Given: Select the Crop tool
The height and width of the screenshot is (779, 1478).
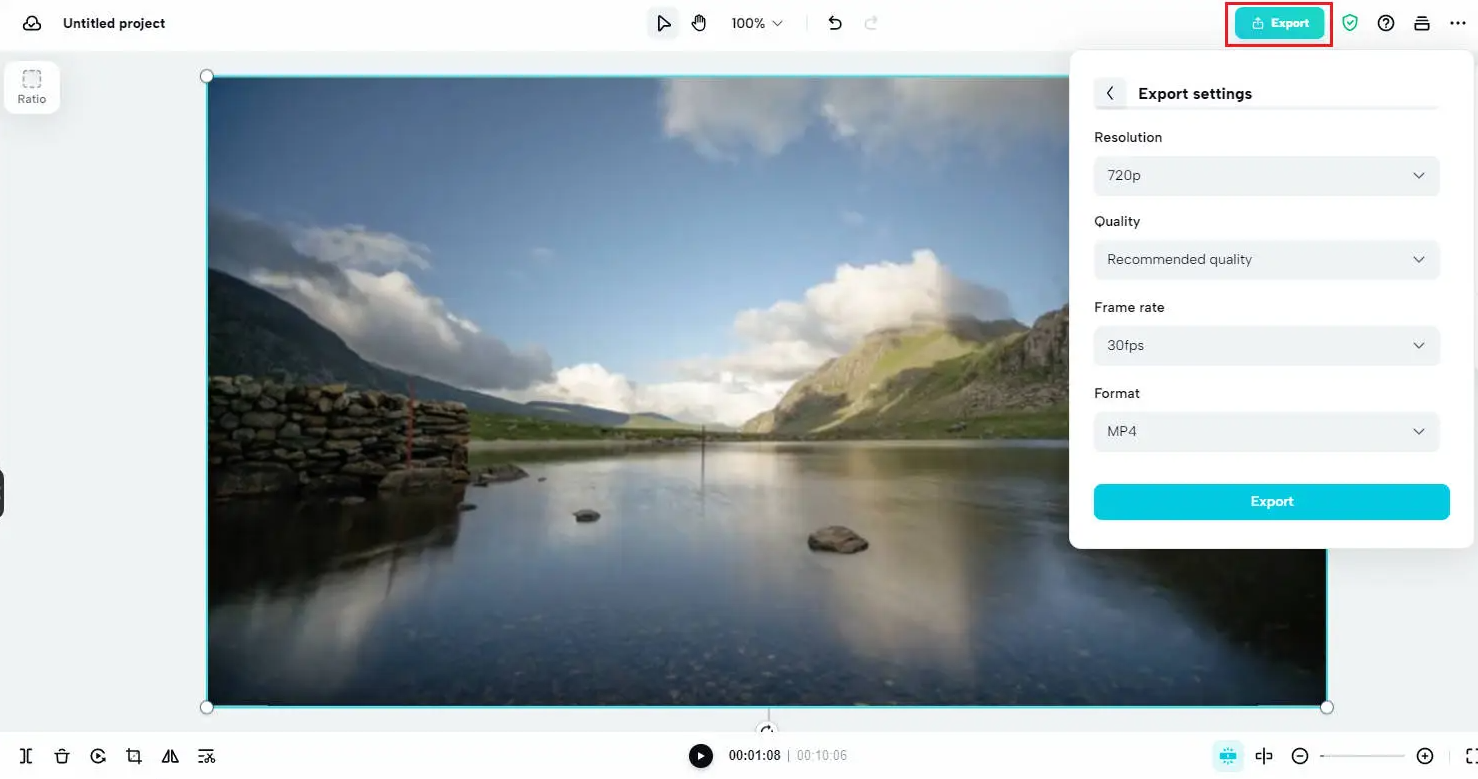Looking at the screenshot, I should coord(134,756).
